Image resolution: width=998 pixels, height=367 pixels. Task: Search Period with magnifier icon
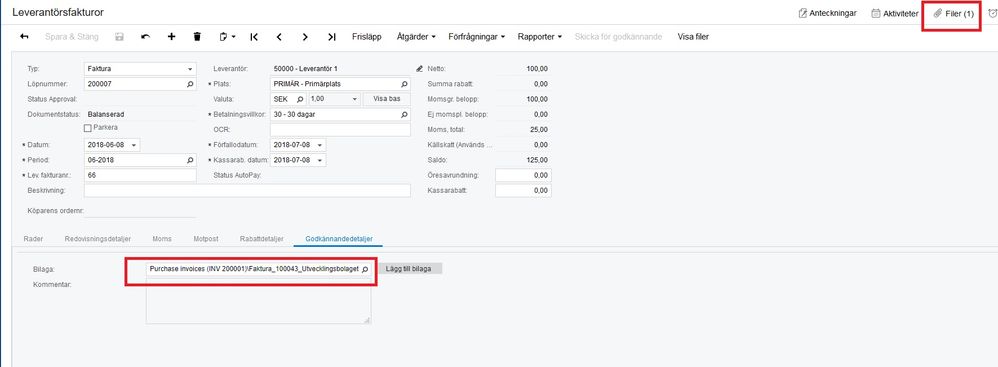pos(190,161)
